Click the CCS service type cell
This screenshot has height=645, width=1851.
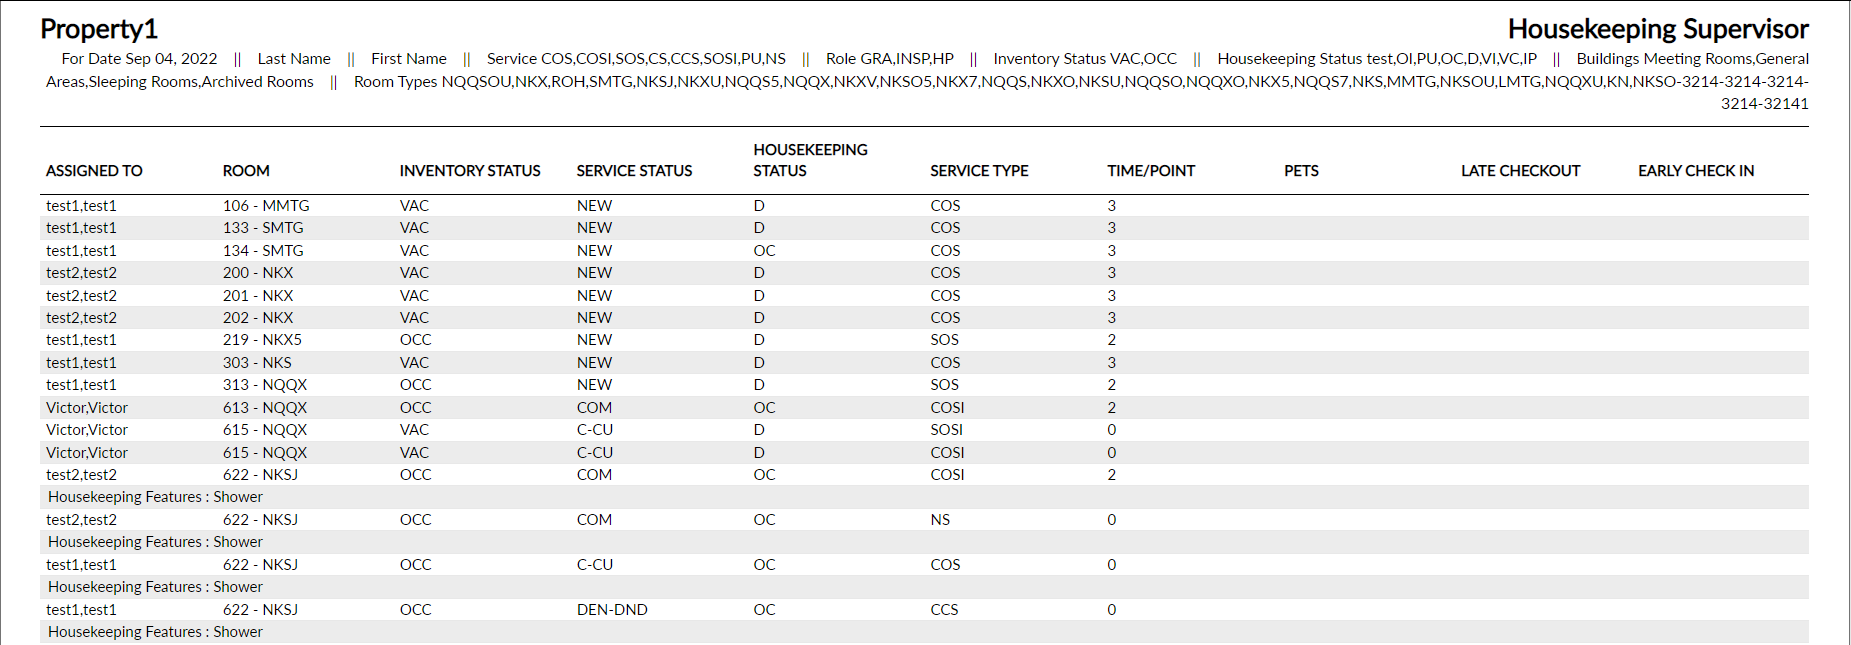tap(944, 610)
